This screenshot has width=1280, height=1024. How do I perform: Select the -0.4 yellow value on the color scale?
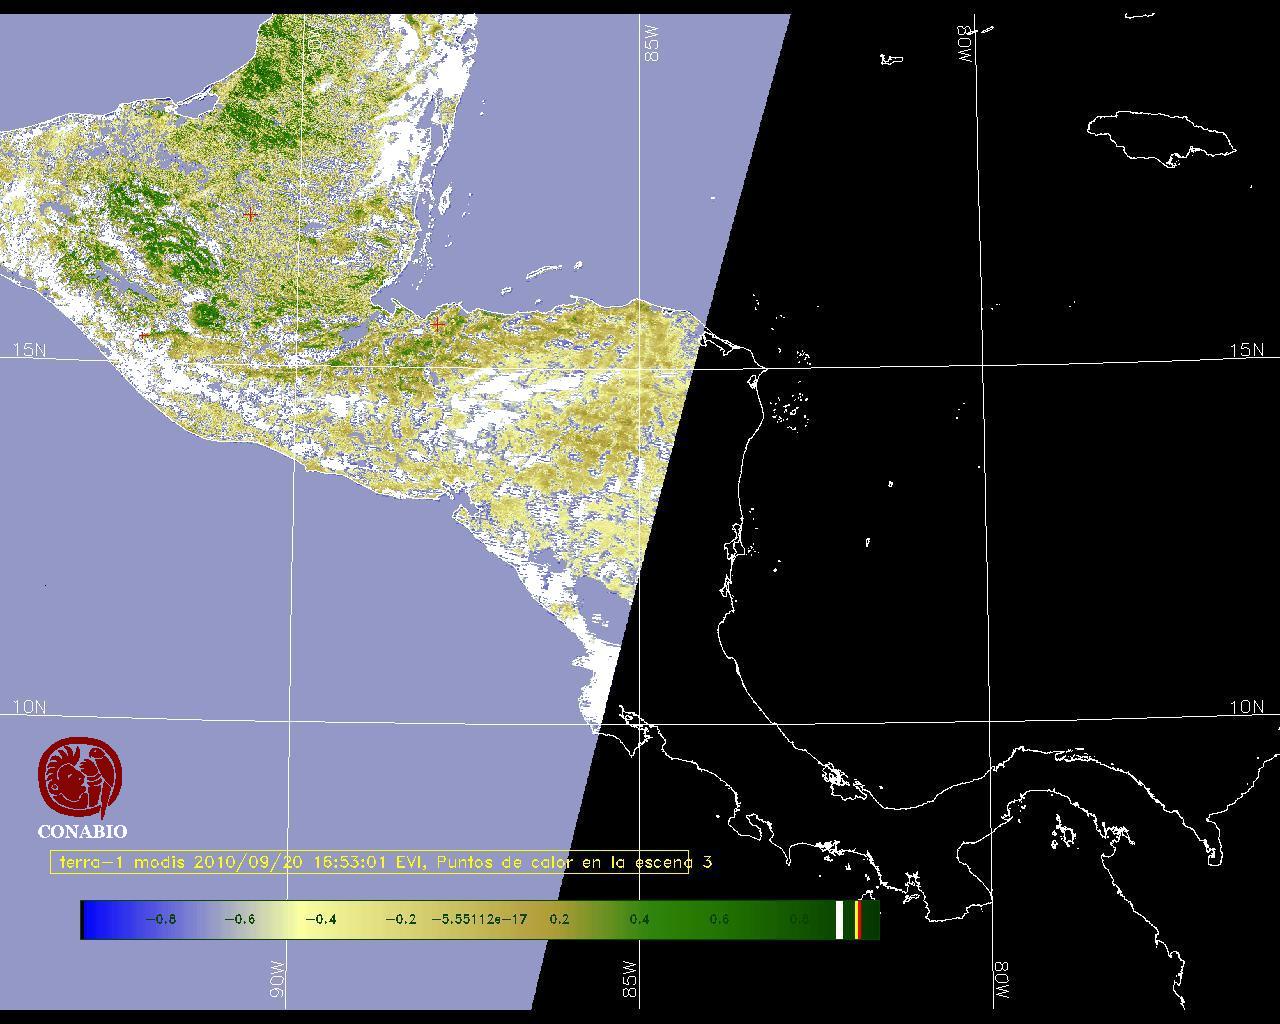(320, 920)
